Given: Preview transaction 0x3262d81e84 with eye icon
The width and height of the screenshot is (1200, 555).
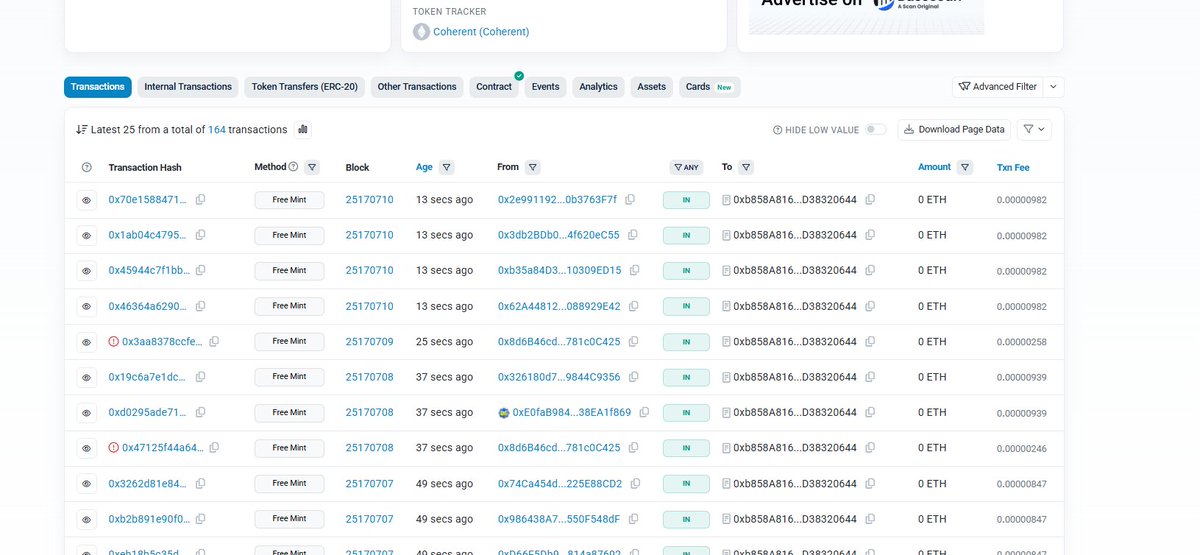Looking at the screenshot, I should [x=86, y=484].
